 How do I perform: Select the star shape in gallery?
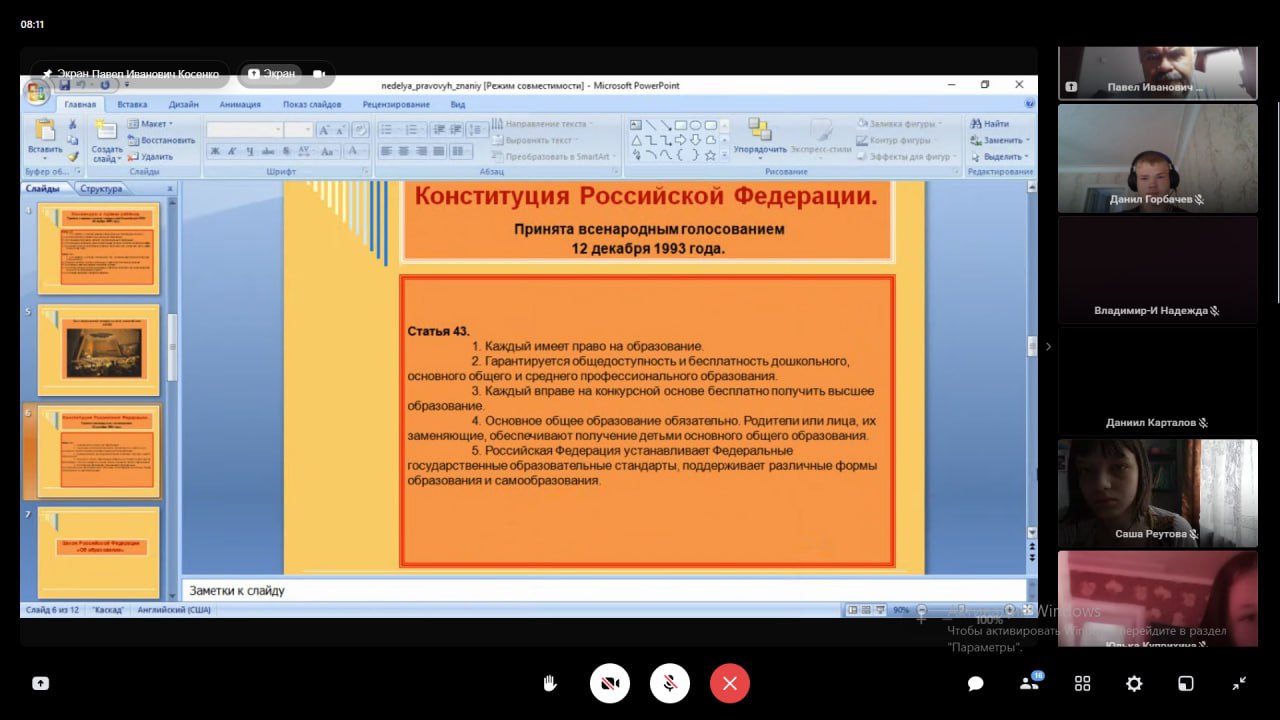pyautogui.click(x=710, y=155)
